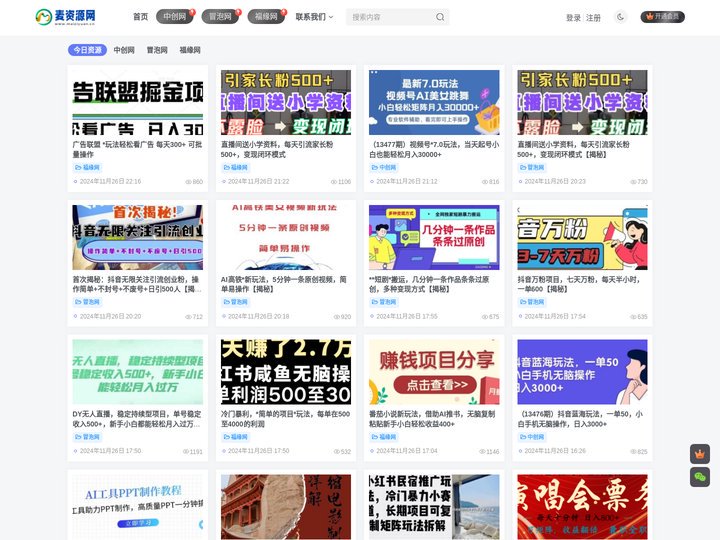Click the crown floating side button
This screenshot has height=540, width=720.
click(x=699, y=454)
